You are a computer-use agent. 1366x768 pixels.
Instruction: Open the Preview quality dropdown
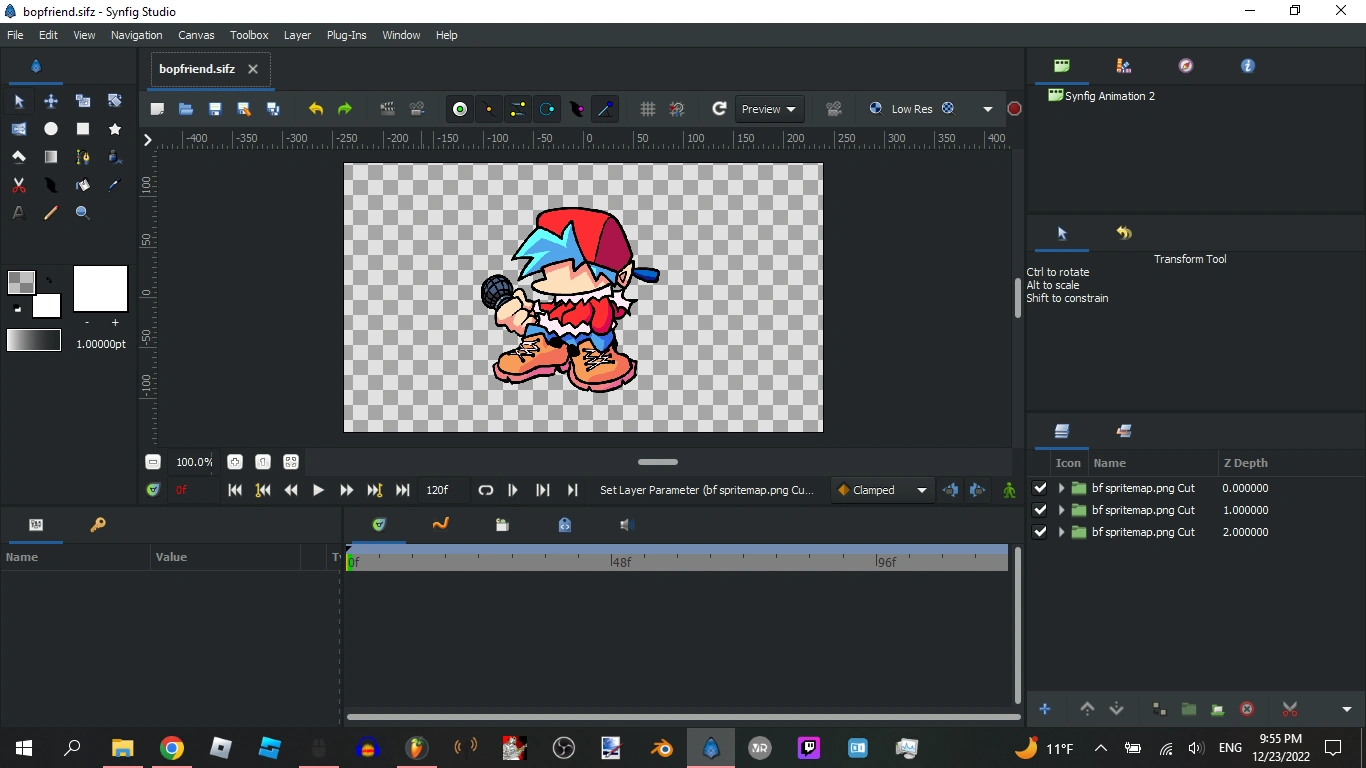tap(768, 109)
